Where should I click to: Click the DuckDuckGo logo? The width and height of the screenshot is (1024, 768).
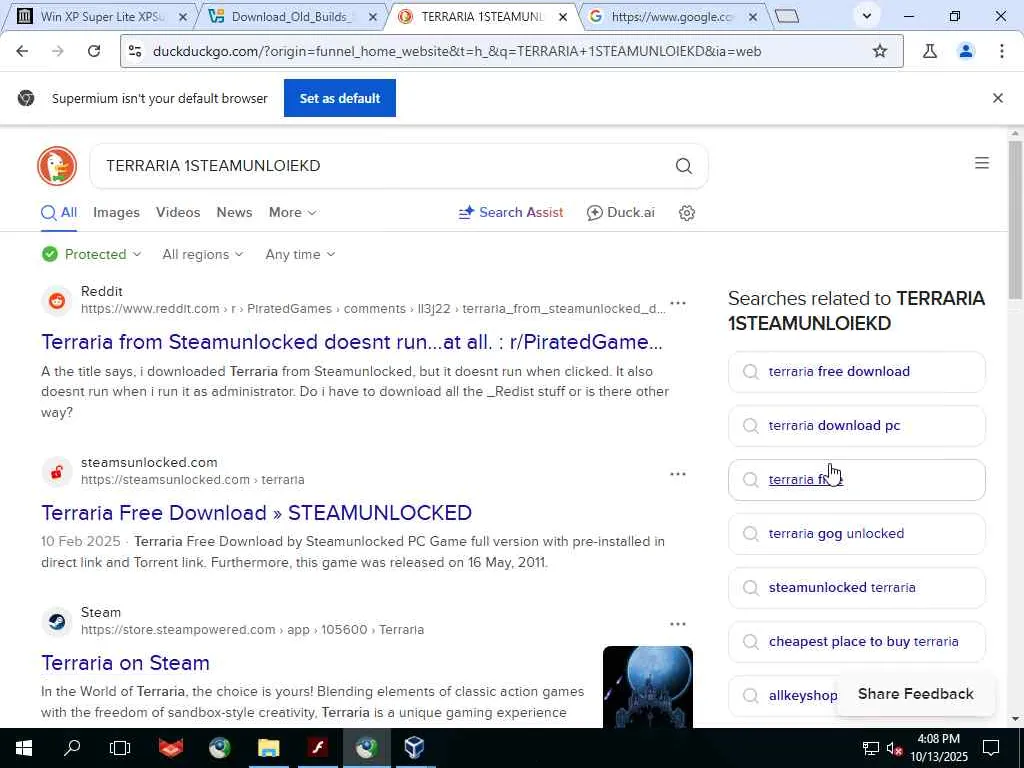[x=57, y=166]
